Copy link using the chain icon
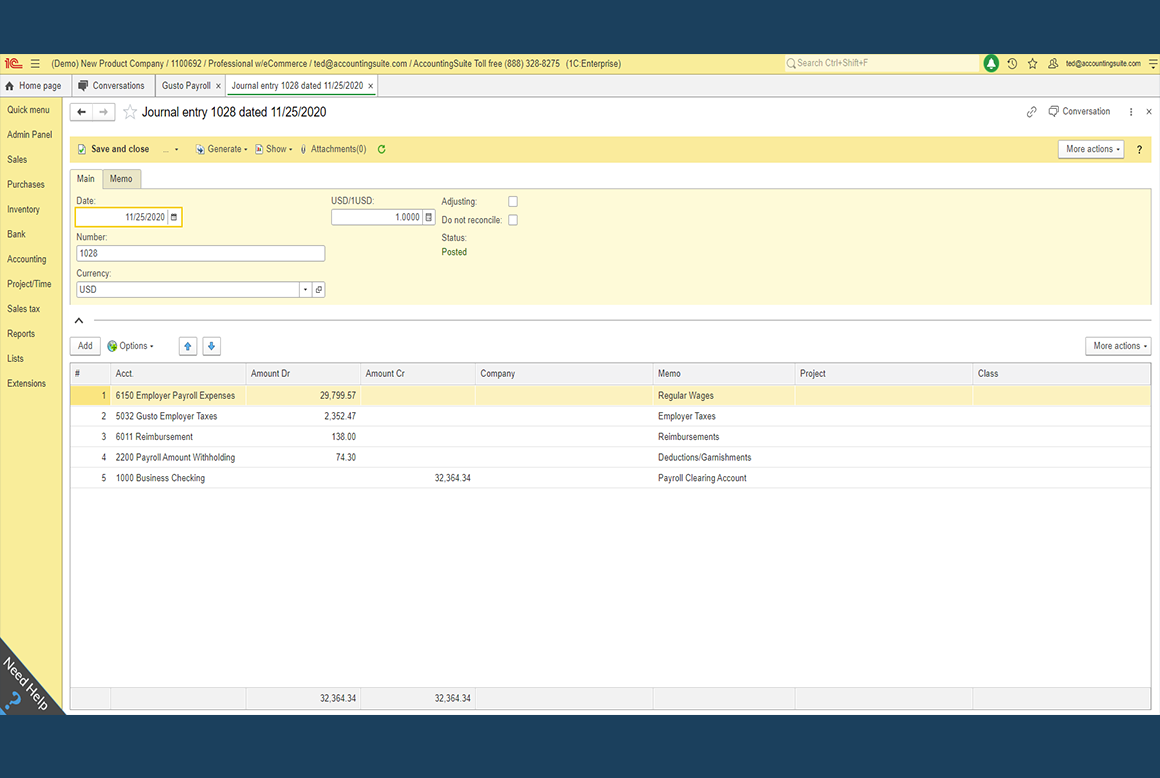This screenshot has width=1160, height=778. pos(1031,112)
